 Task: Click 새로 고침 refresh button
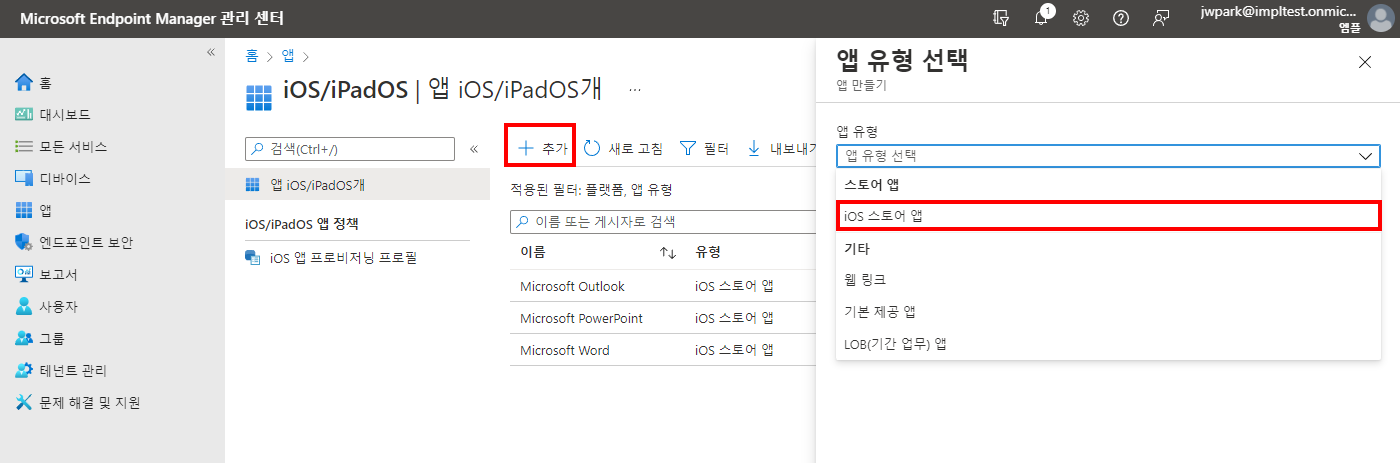(623, 149)
